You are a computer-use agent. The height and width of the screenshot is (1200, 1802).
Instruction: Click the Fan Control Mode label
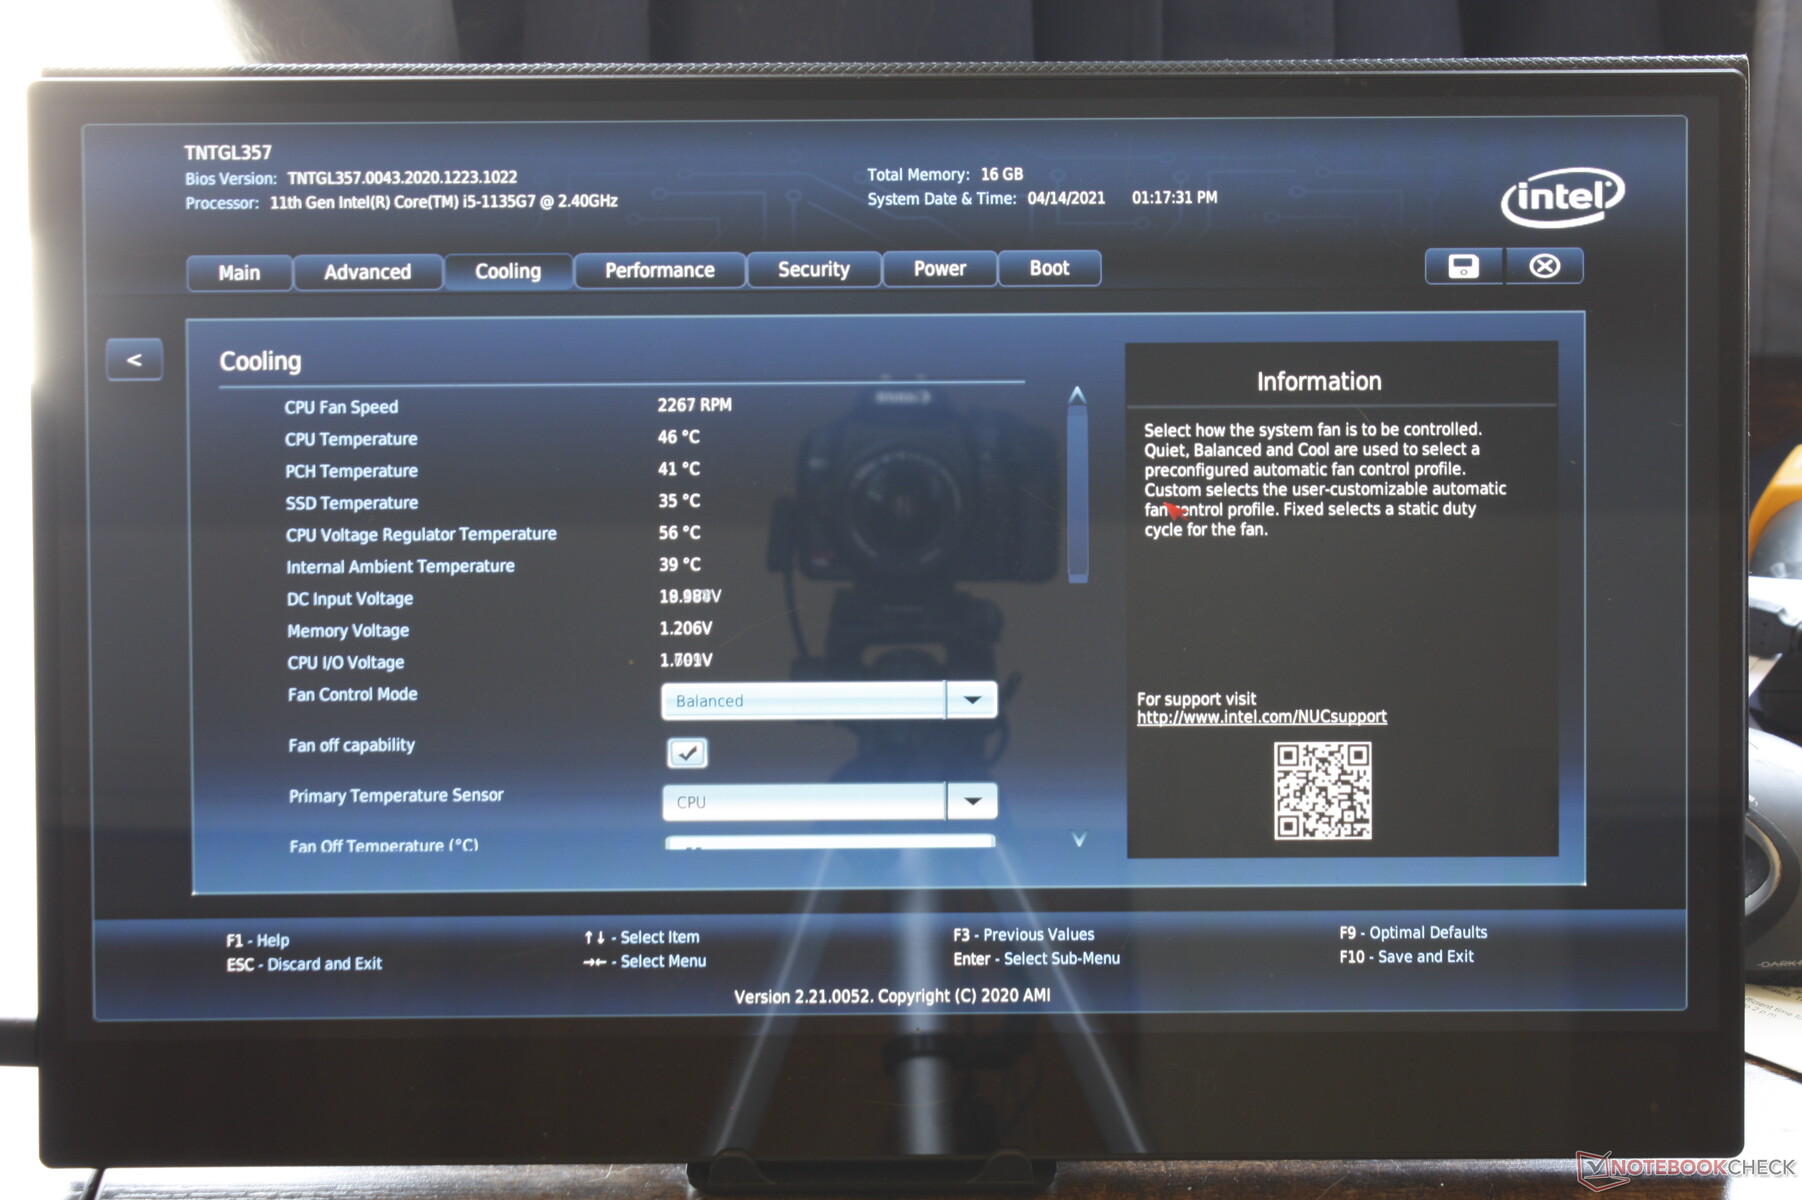(353, 694)
